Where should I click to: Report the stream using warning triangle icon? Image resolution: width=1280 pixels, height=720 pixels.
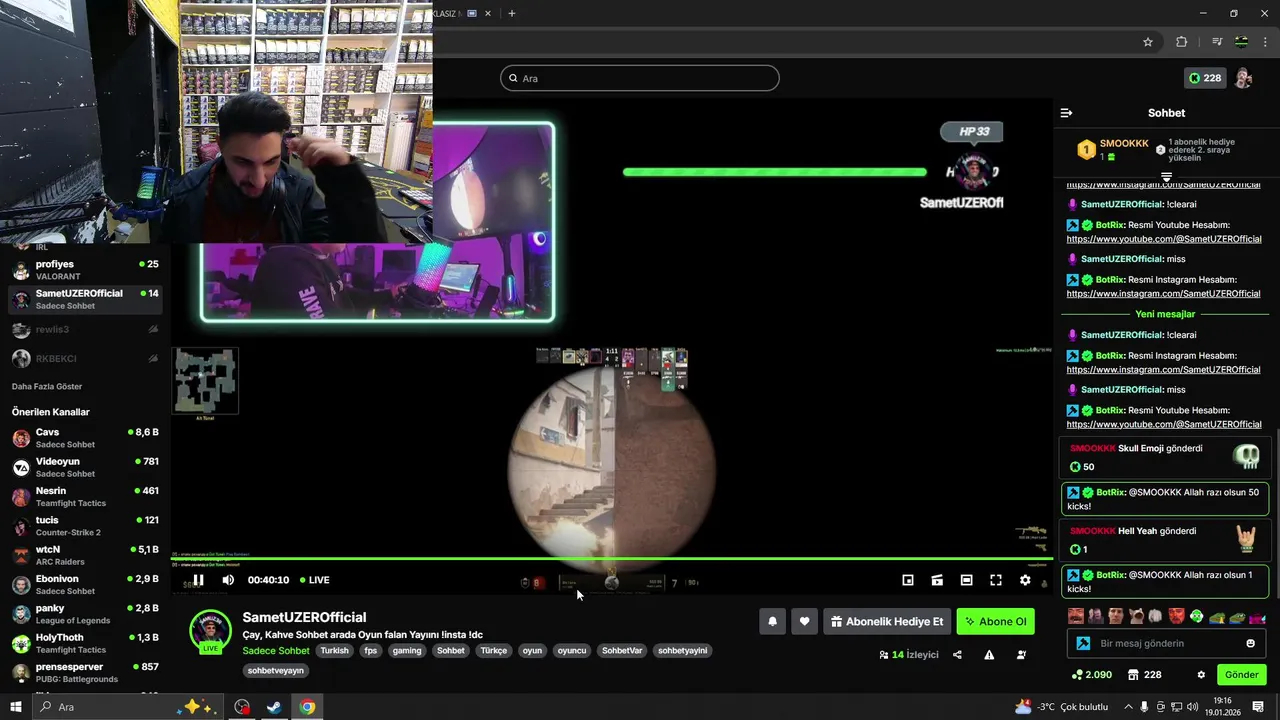pyautogui.click(x=989, y=655)
